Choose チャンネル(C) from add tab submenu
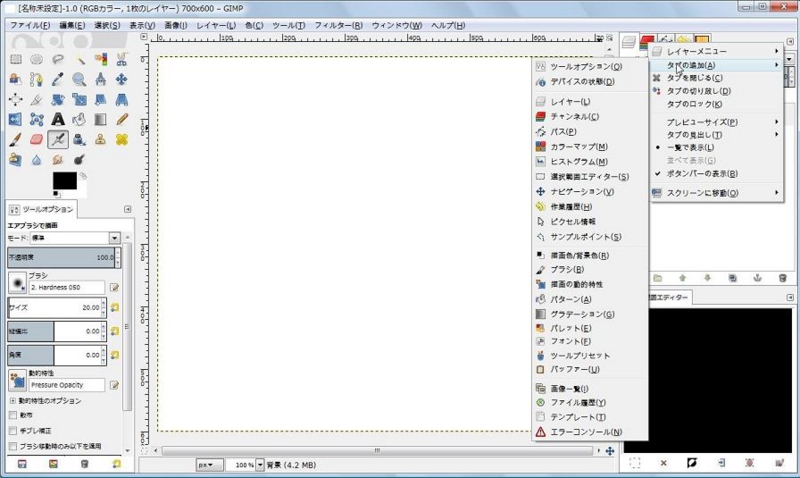This screenshot has height=478, width=800. click(x=590, y=116)
